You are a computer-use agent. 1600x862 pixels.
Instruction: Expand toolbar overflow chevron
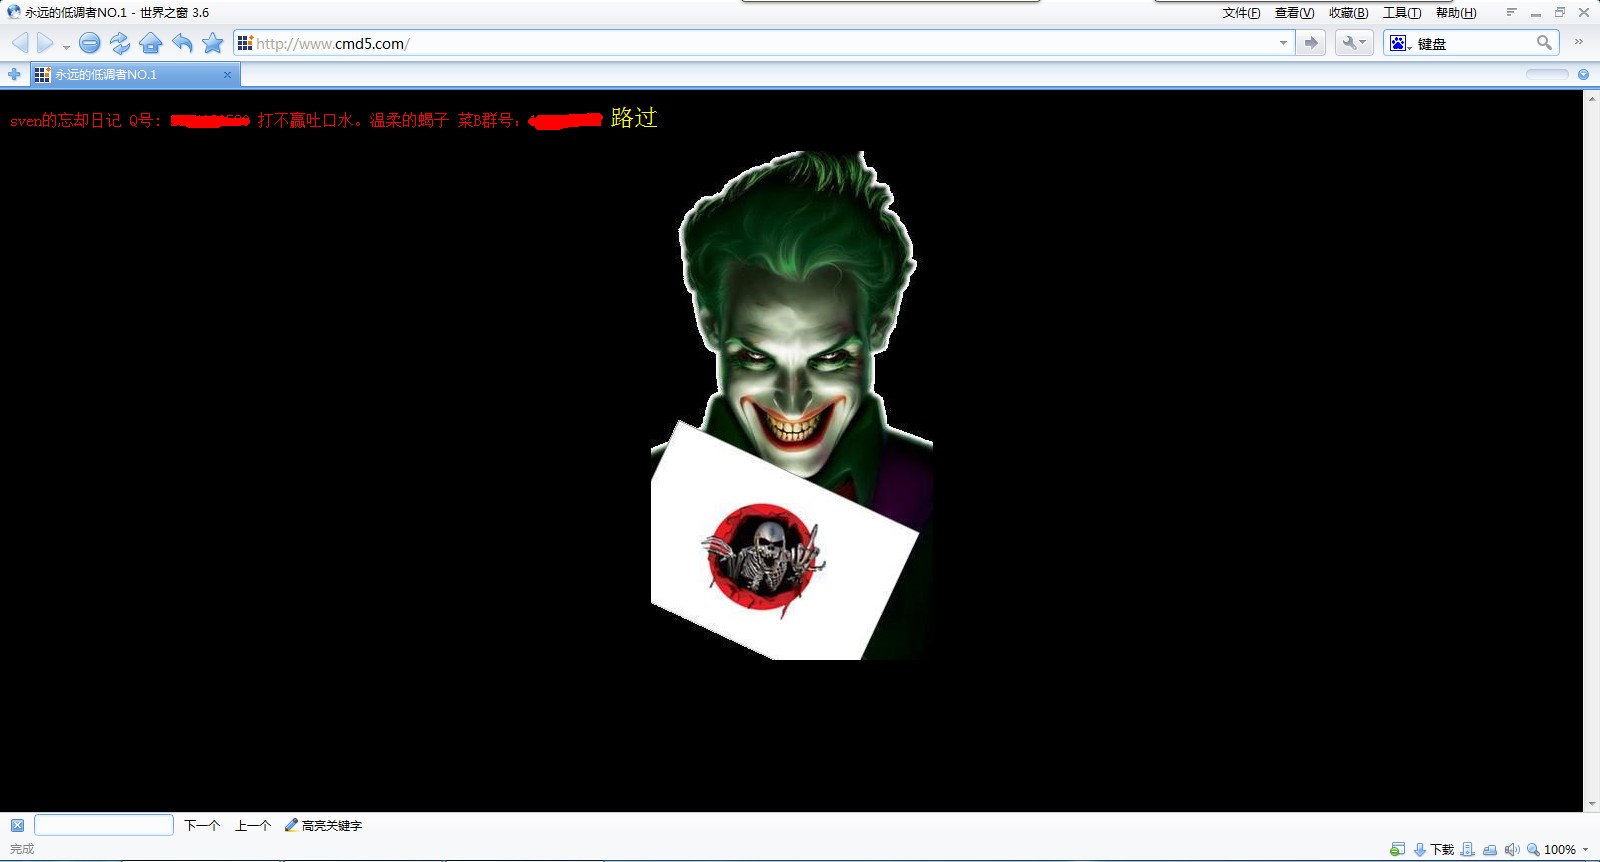(x=1579, y=42)
